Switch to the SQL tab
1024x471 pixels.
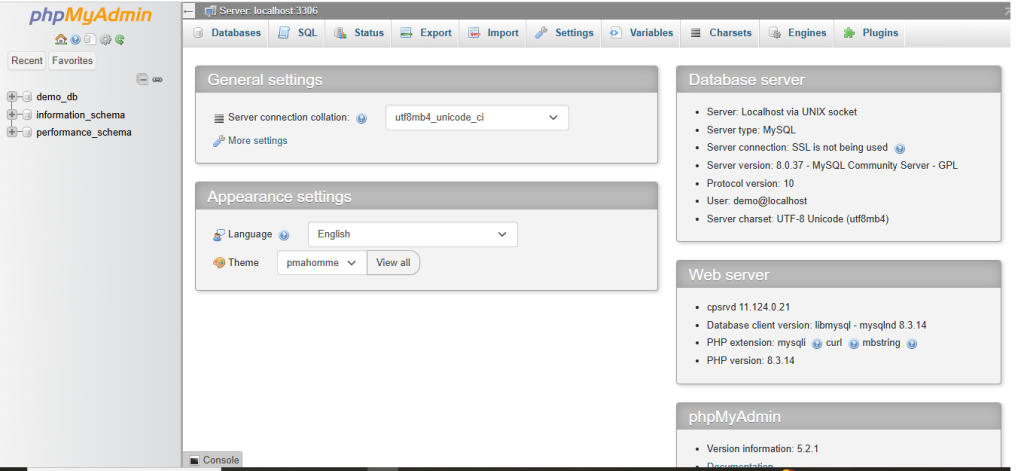[x=297, y=33]
